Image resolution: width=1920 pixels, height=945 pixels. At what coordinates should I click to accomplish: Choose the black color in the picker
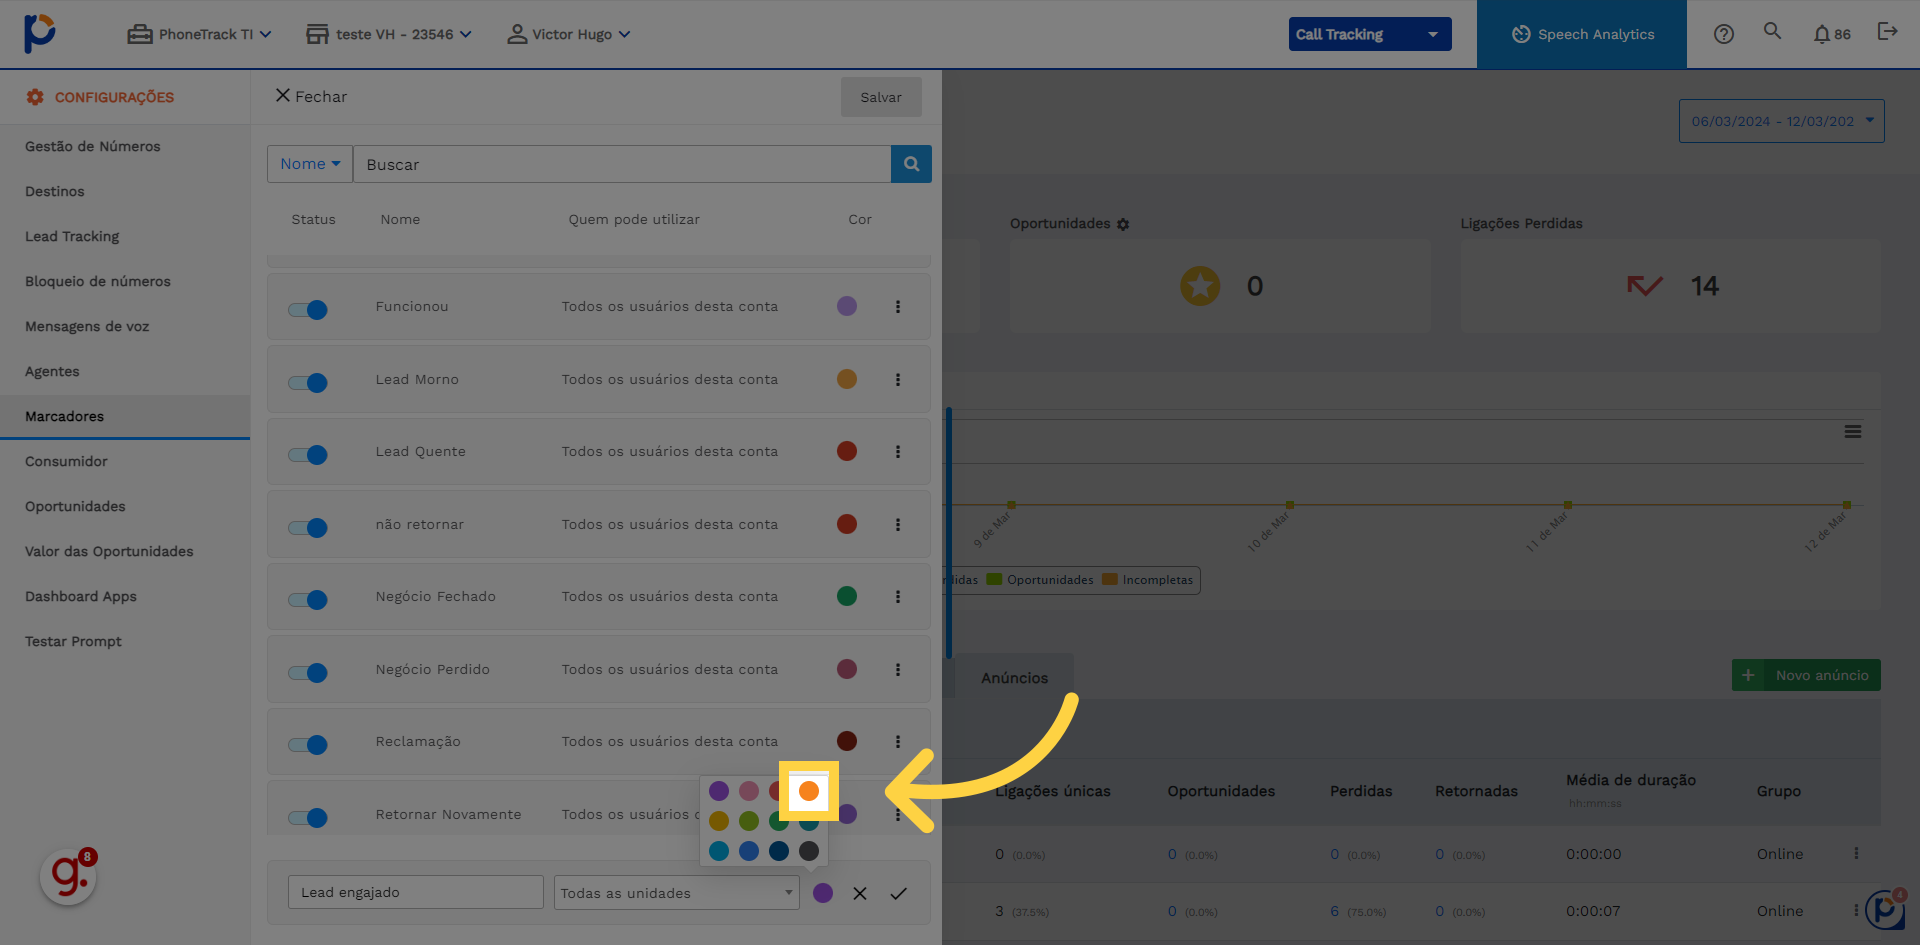coord(809,851)
